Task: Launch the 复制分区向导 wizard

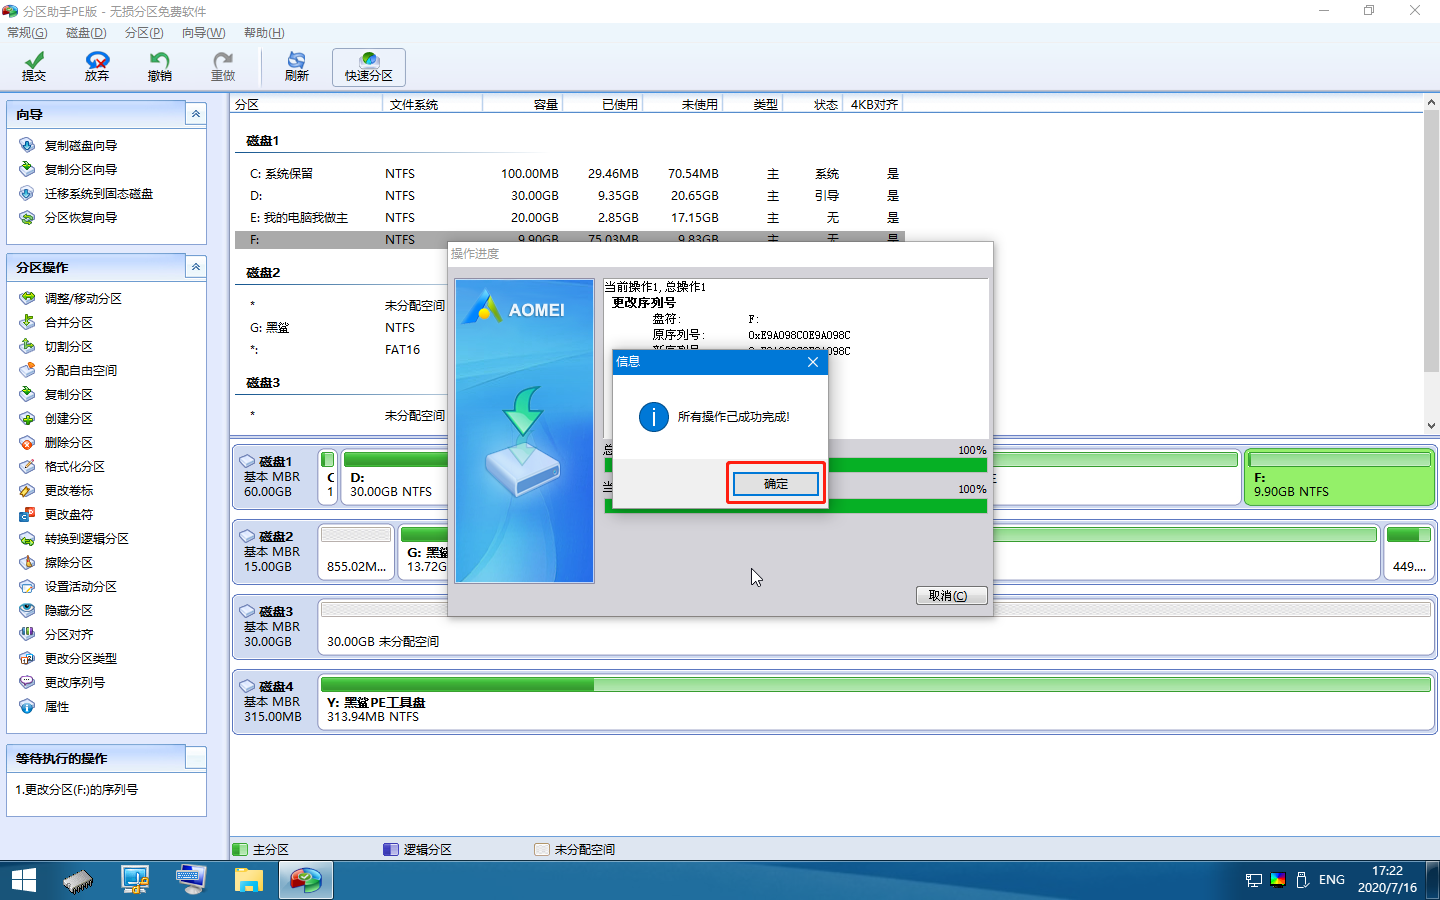Action: (x=80, y=169)
